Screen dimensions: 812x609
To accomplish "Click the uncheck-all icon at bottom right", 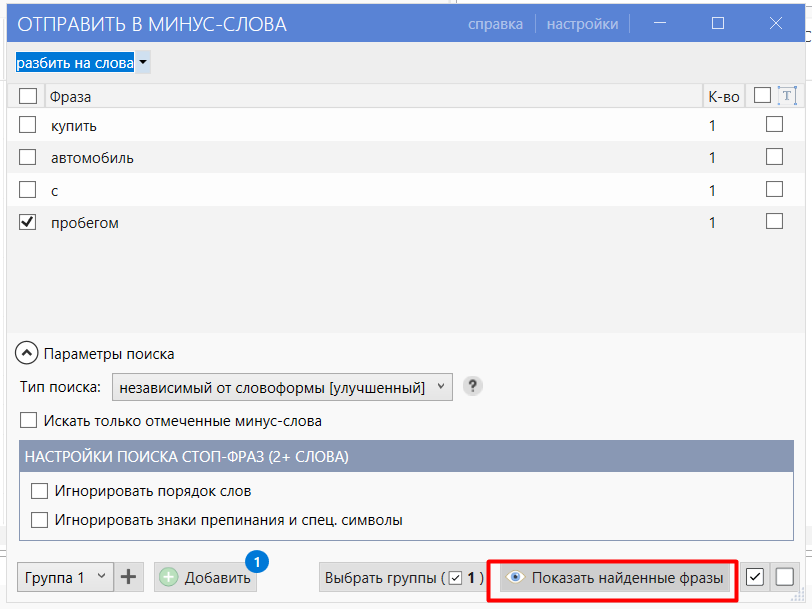I will pyautogui.click(x=785, y=576).
